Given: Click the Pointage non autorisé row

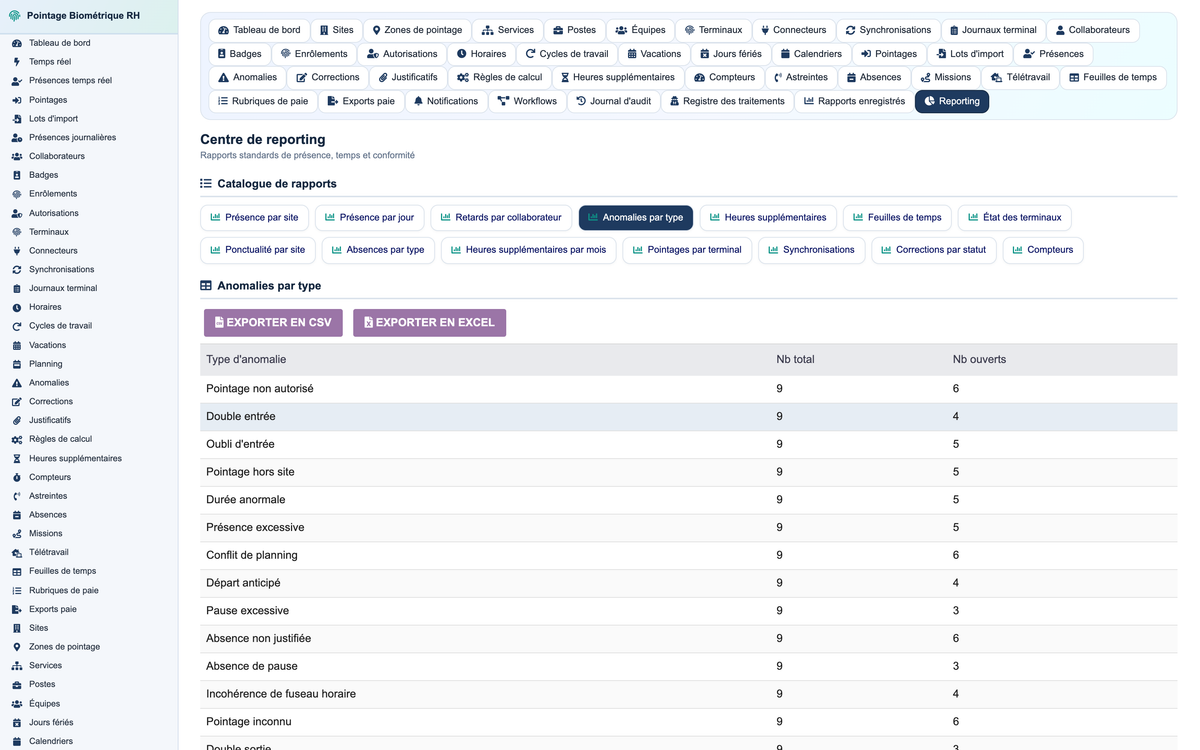Looking at the screenshot, I should tap(688, 389).
